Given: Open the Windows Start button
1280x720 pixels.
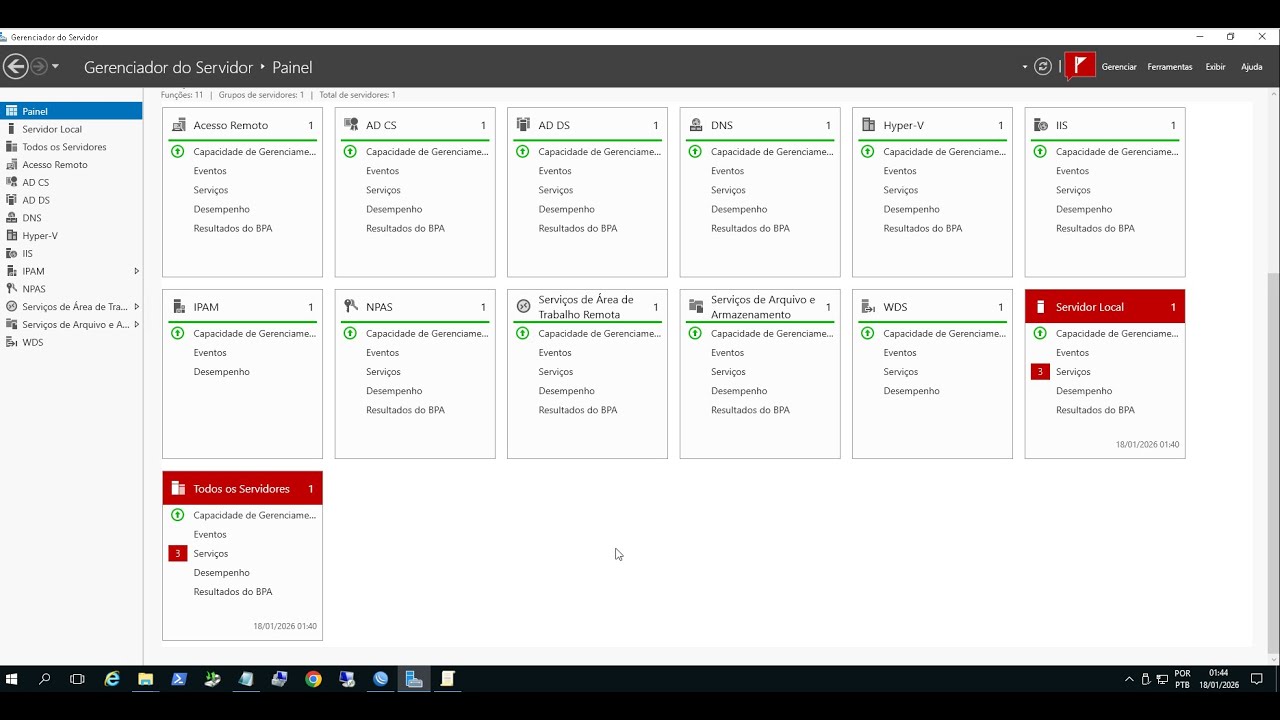Looking at the screenshot, I should tap(12, 679).
